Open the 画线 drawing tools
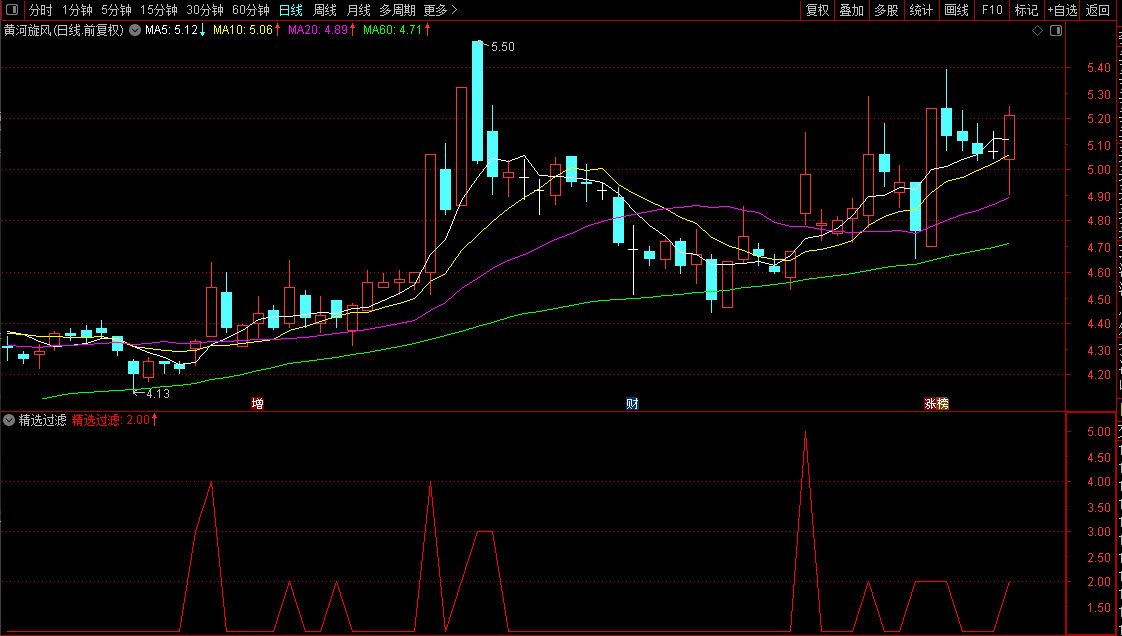This screenshot has height=636, width=1122. [x=957, y=10]
